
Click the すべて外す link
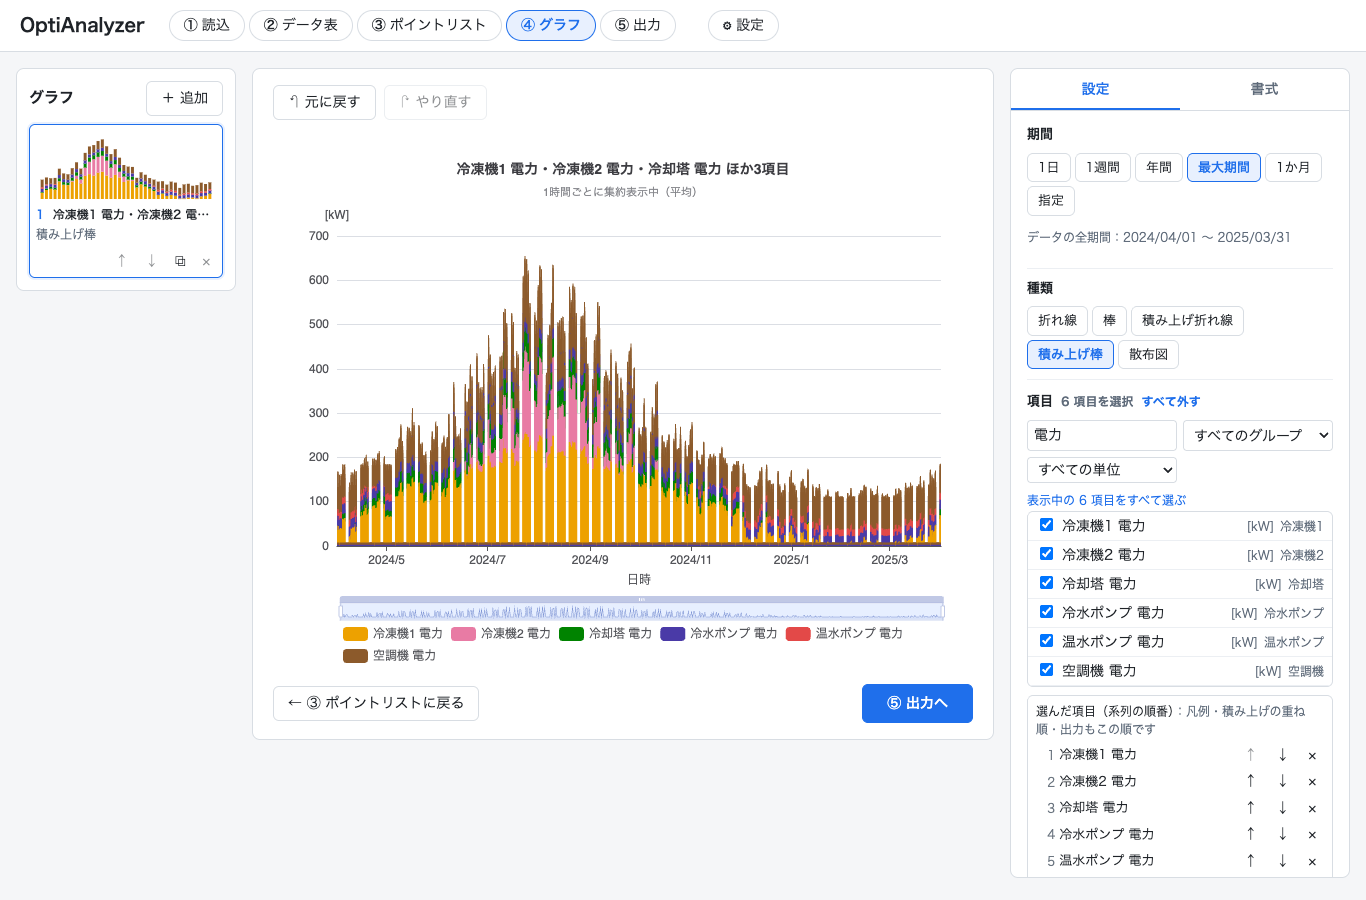1171,402
